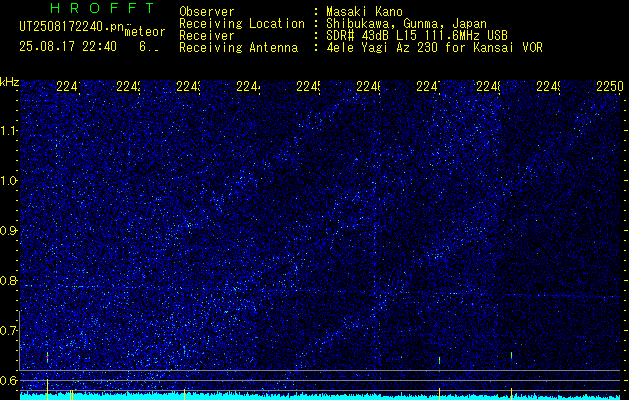This screenshot has width=629, height=400.
Task: Select the timestamp 25.08.17 22:40
Action: pos(68,47)
